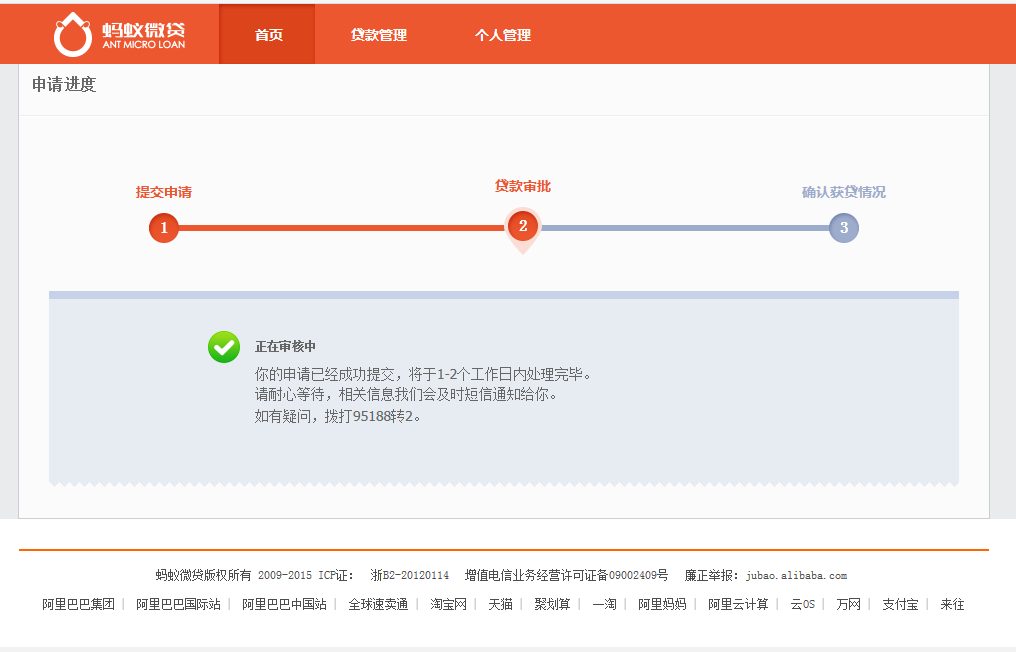This screenshot has width=1016, height=652.
Task: Open the 阿里巴巴集团 footer link
Action: 78,604
